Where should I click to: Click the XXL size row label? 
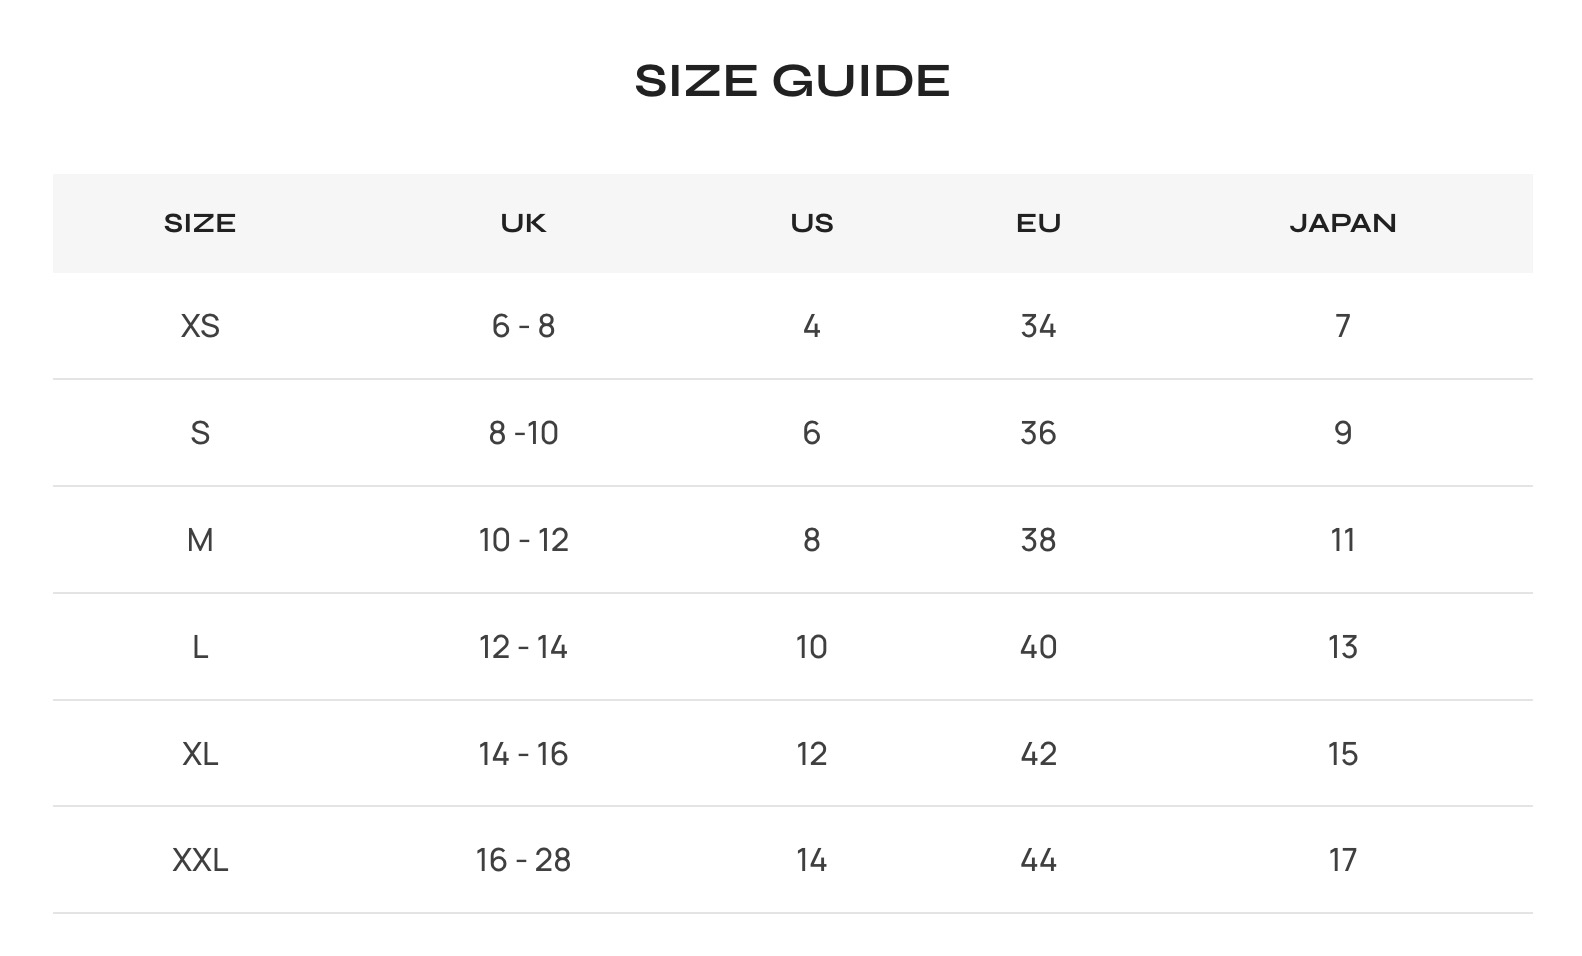coord(200,860)
